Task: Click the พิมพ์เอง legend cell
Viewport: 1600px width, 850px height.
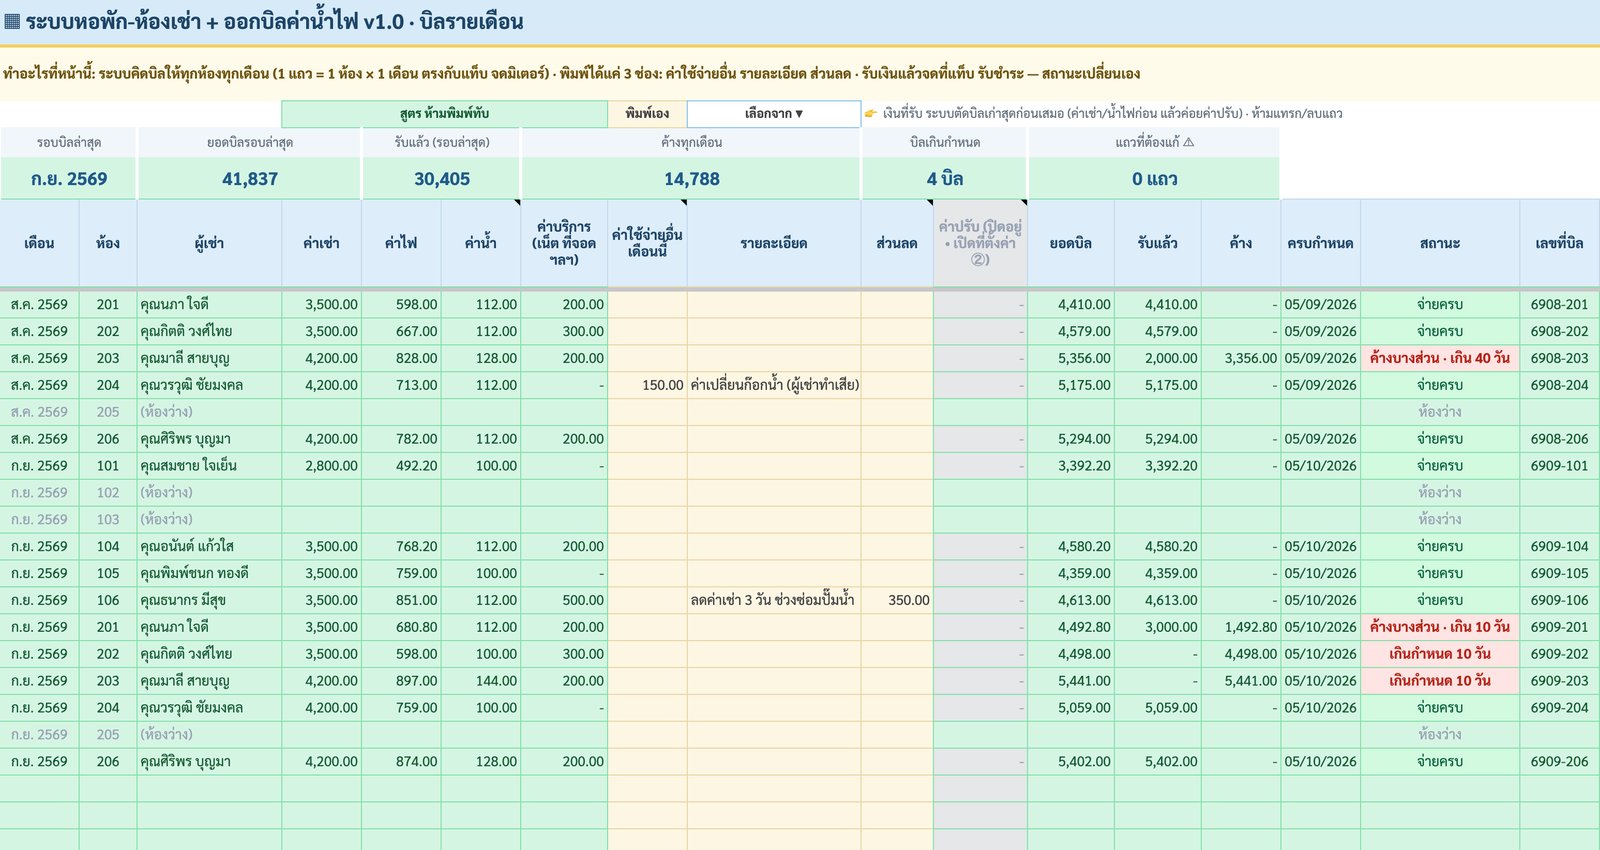Action: (x=647, y=114)
